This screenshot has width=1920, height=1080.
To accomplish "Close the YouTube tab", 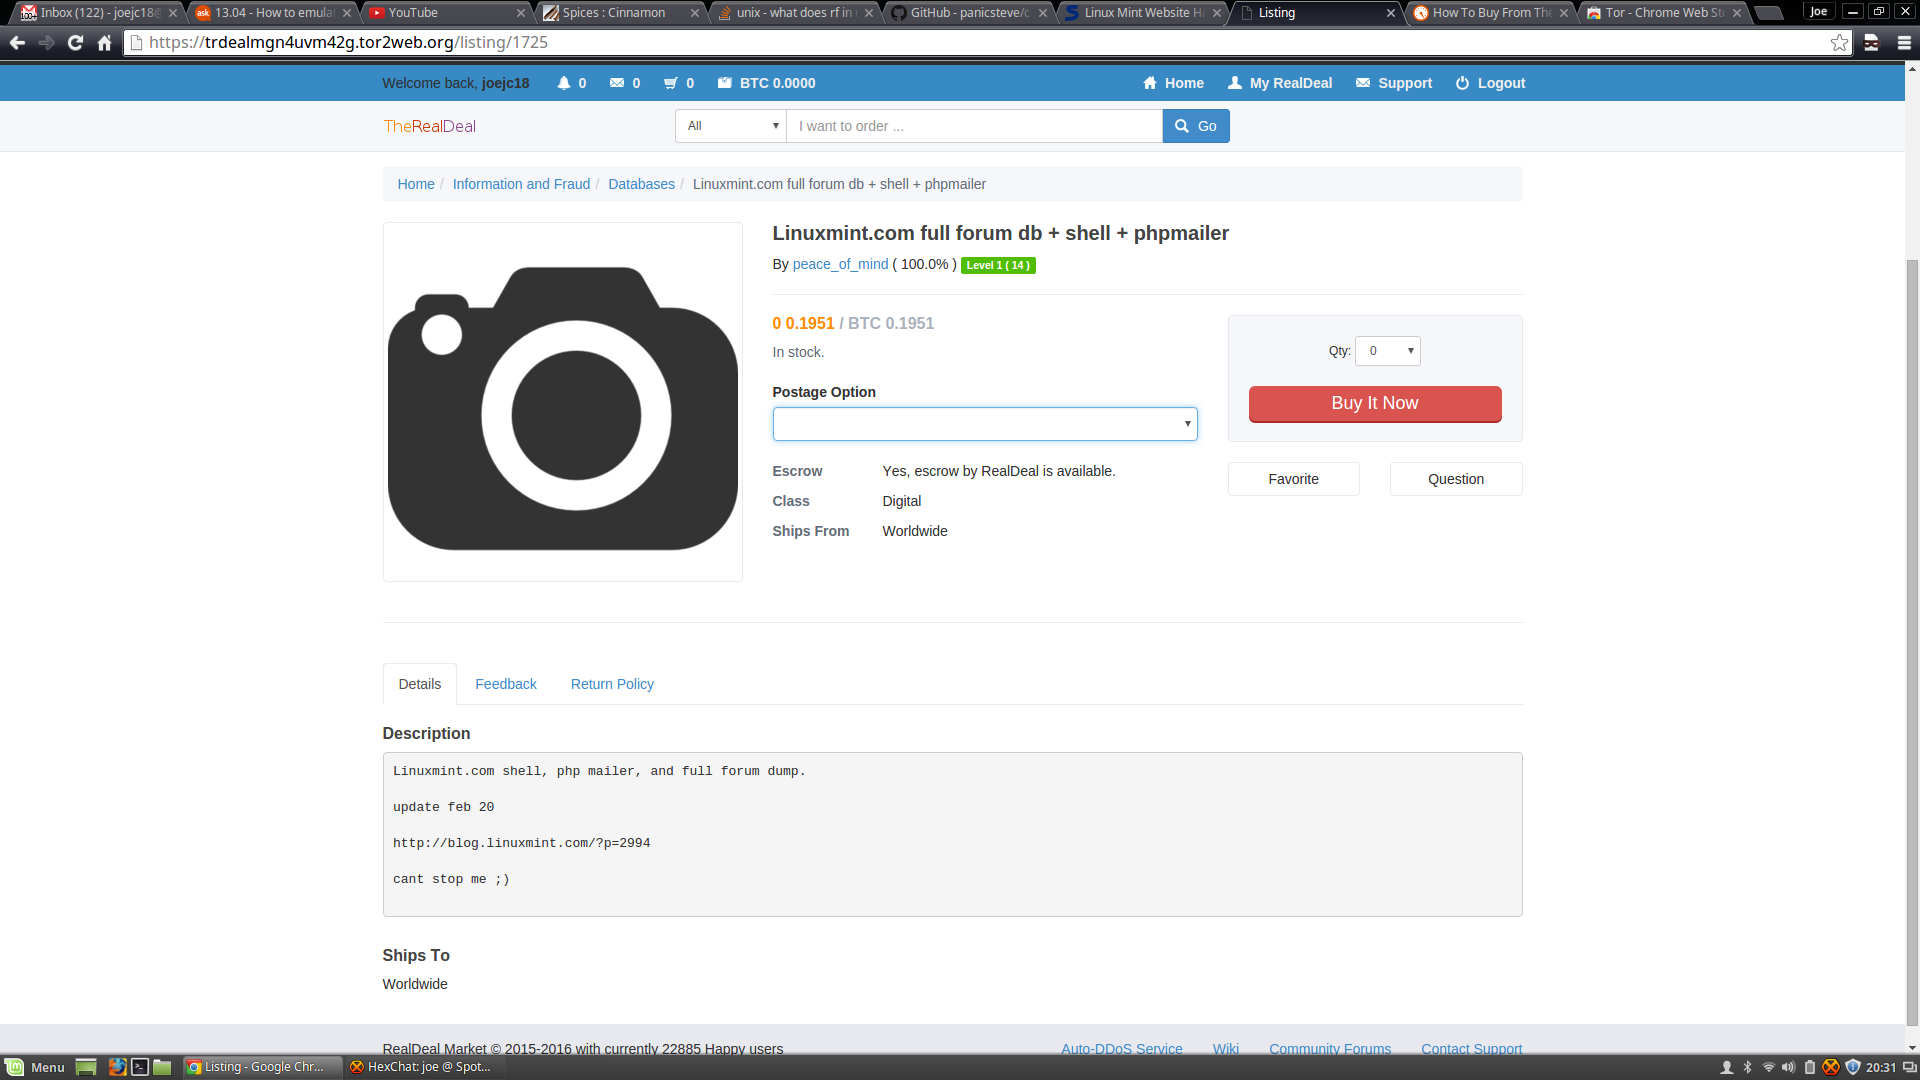I will pyautogui.click(x=521, y=13).
